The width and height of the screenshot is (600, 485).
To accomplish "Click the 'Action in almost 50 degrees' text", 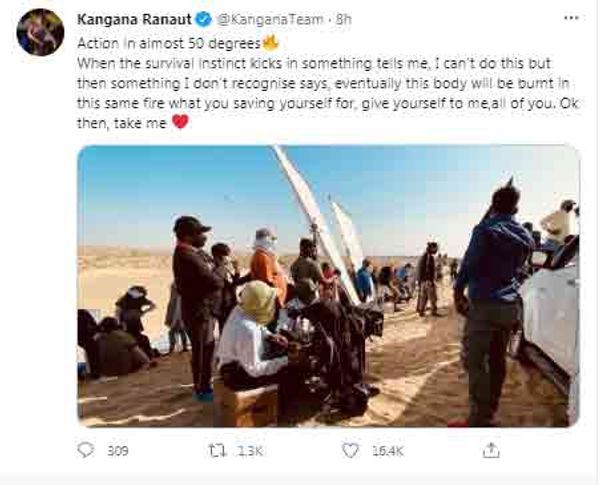I will 169,43.
